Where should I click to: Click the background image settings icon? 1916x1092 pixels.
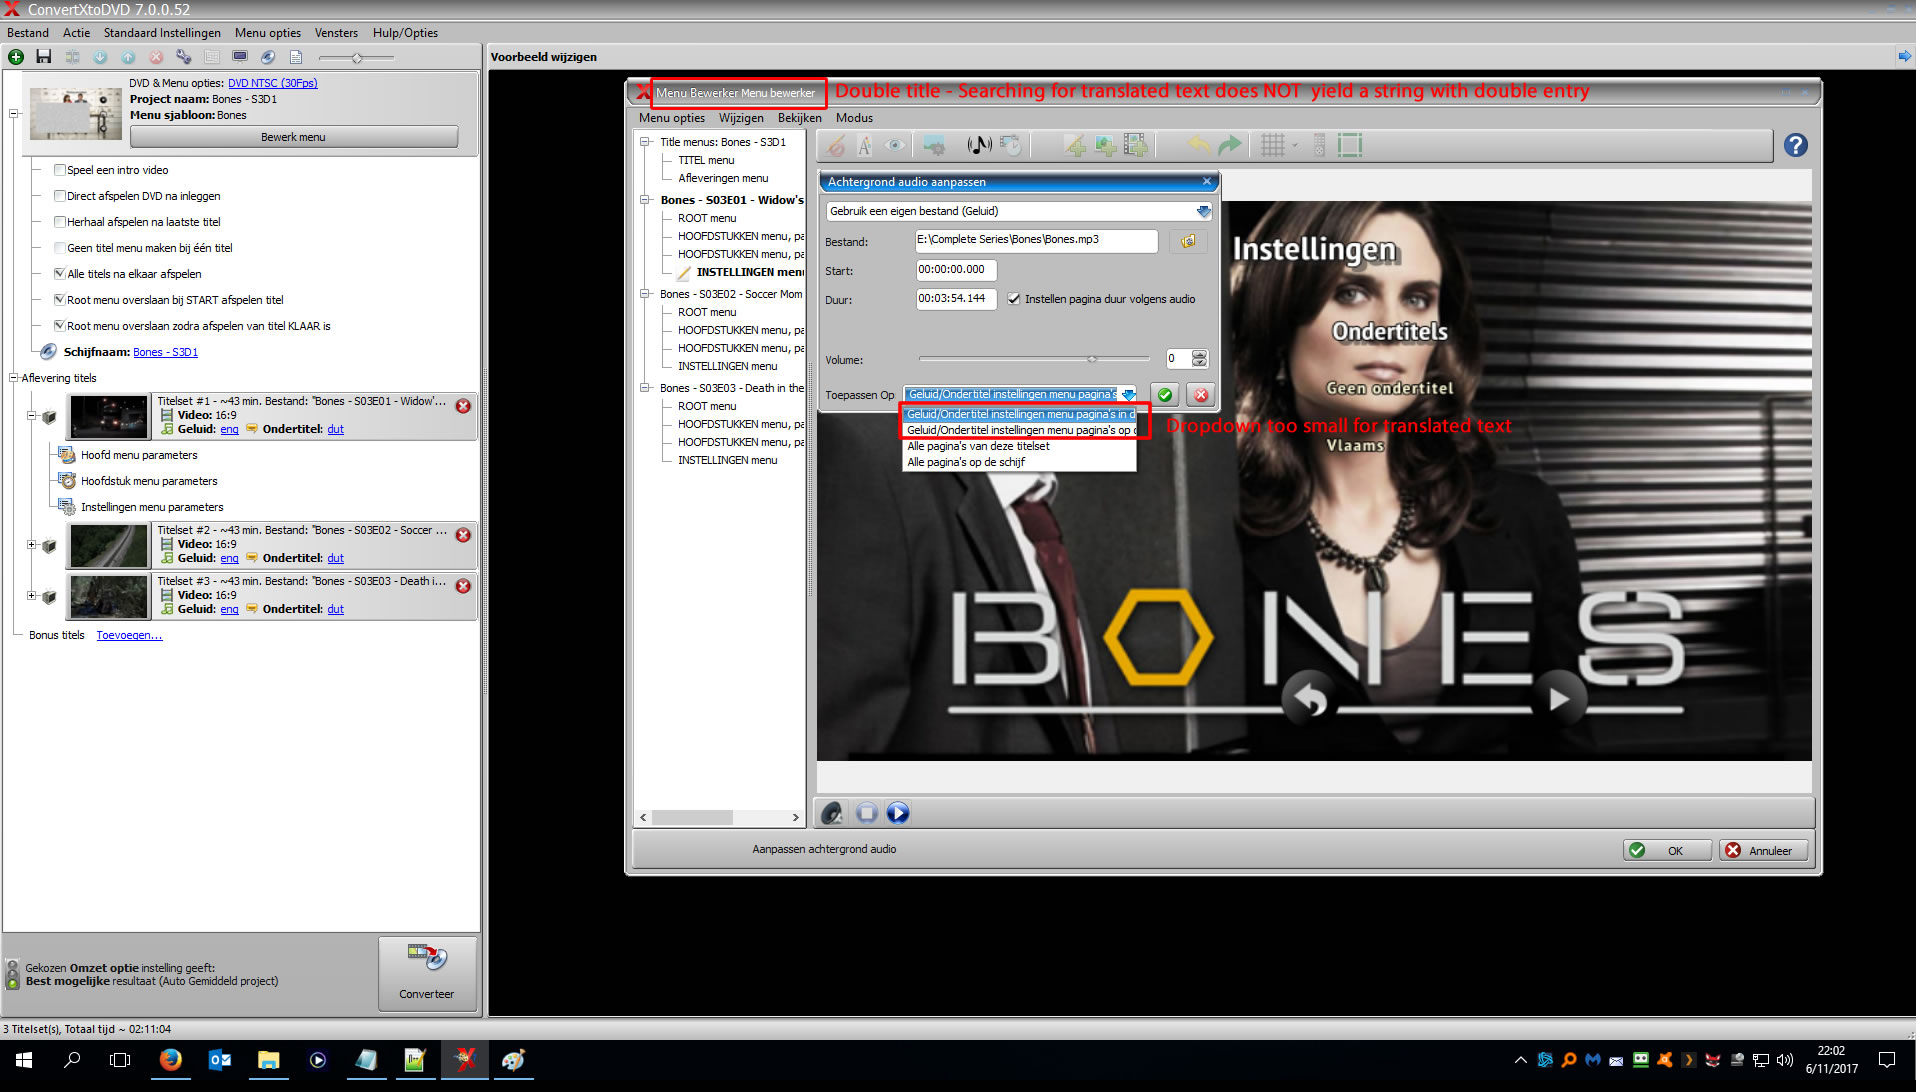click(x=934, y=146)
